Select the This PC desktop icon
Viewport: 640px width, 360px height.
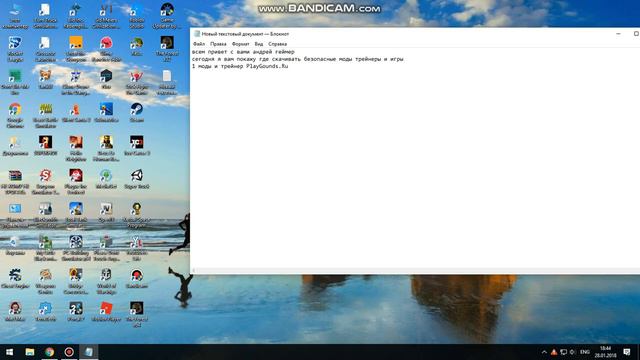click(x=15, y=16)
